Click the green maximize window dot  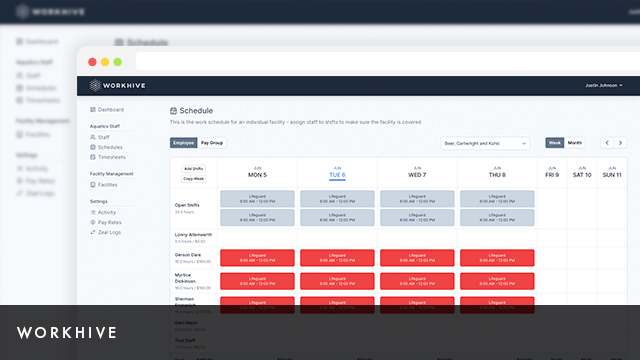118,62
